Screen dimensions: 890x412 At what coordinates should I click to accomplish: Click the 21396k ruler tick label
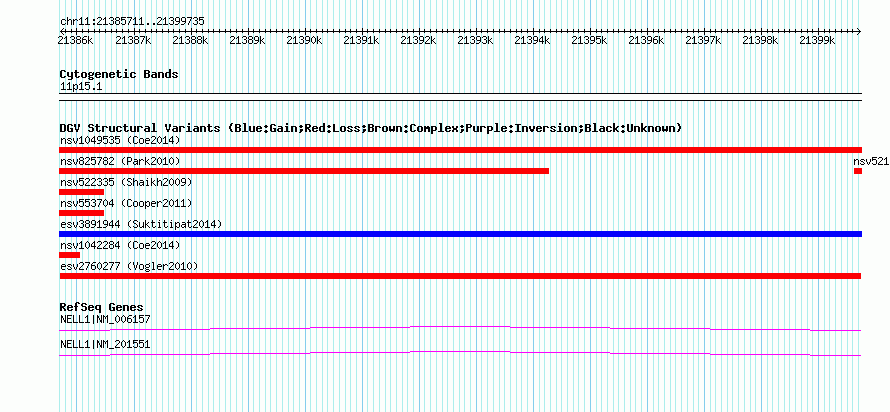click(647, 40)
